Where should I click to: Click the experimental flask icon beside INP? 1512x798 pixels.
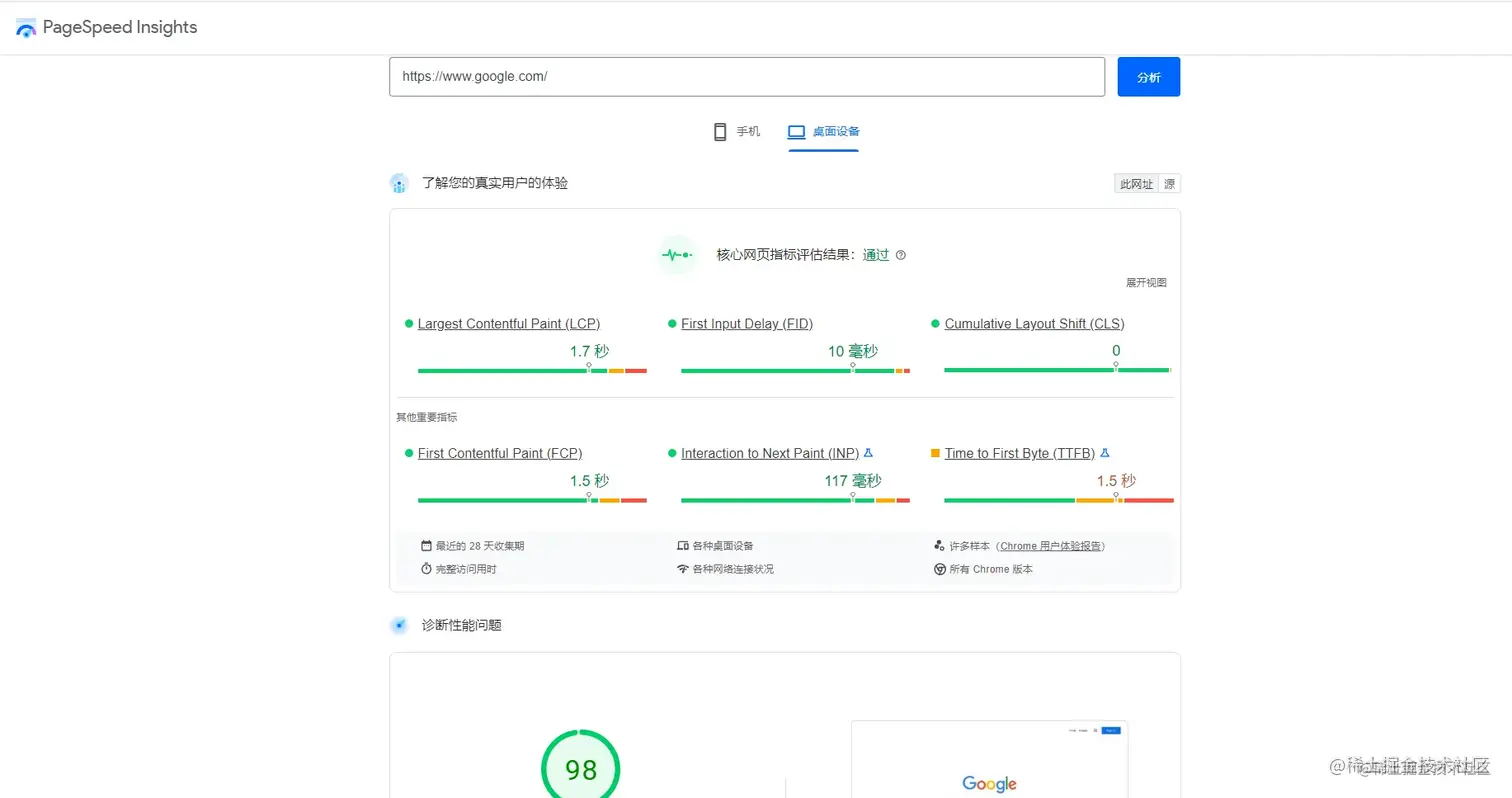coord(868,452)
